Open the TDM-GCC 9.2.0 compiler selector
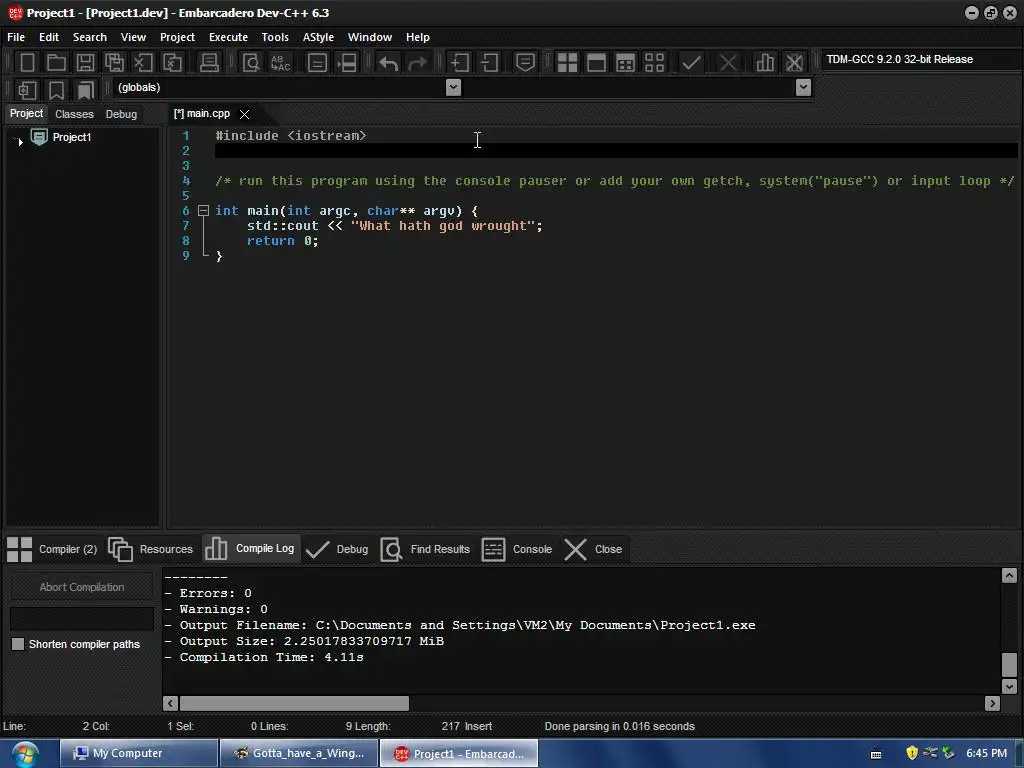This screenshot has height=768, width=1024. pyautogui.click(x=921, y=59)
